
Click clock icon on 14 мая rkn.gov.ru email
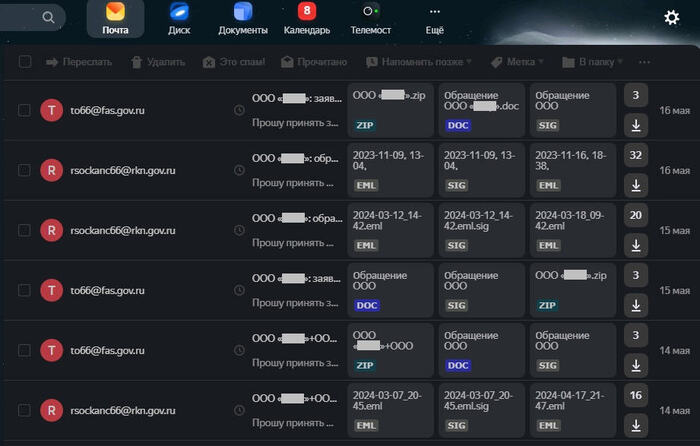coord(239,410)
